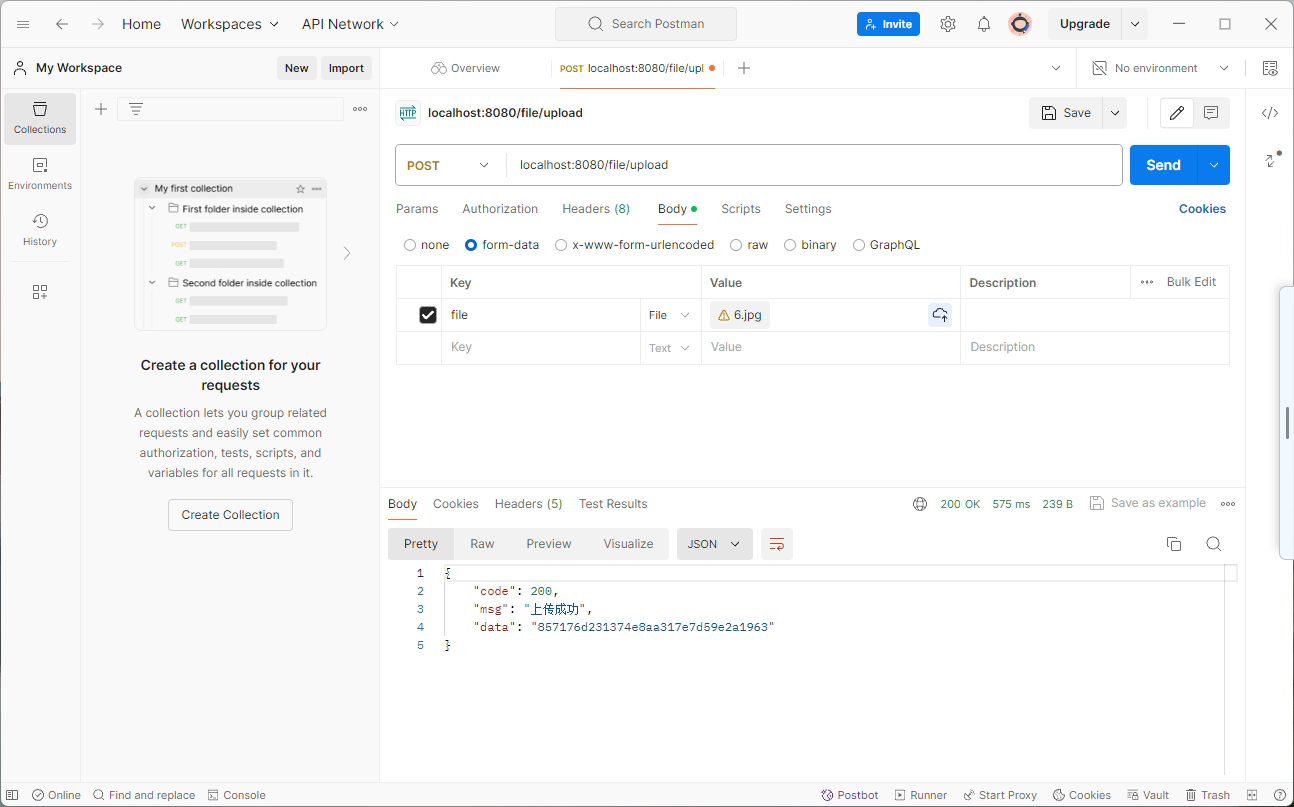Select the none body type
Image resolution: width=1294 pixels, height=807 pixels.
pyautogui.click(x=410, y=245)
